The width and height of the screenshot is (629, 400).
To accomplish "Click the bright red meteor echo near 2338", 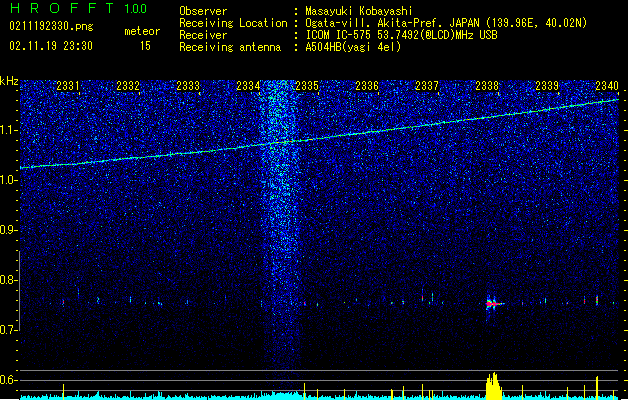I will (x=493, y=304).
